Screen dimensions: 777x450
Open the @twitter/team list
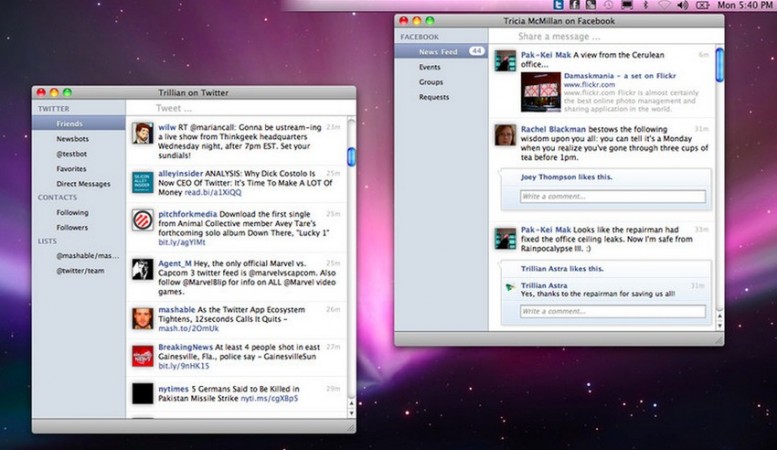point(78,271)
